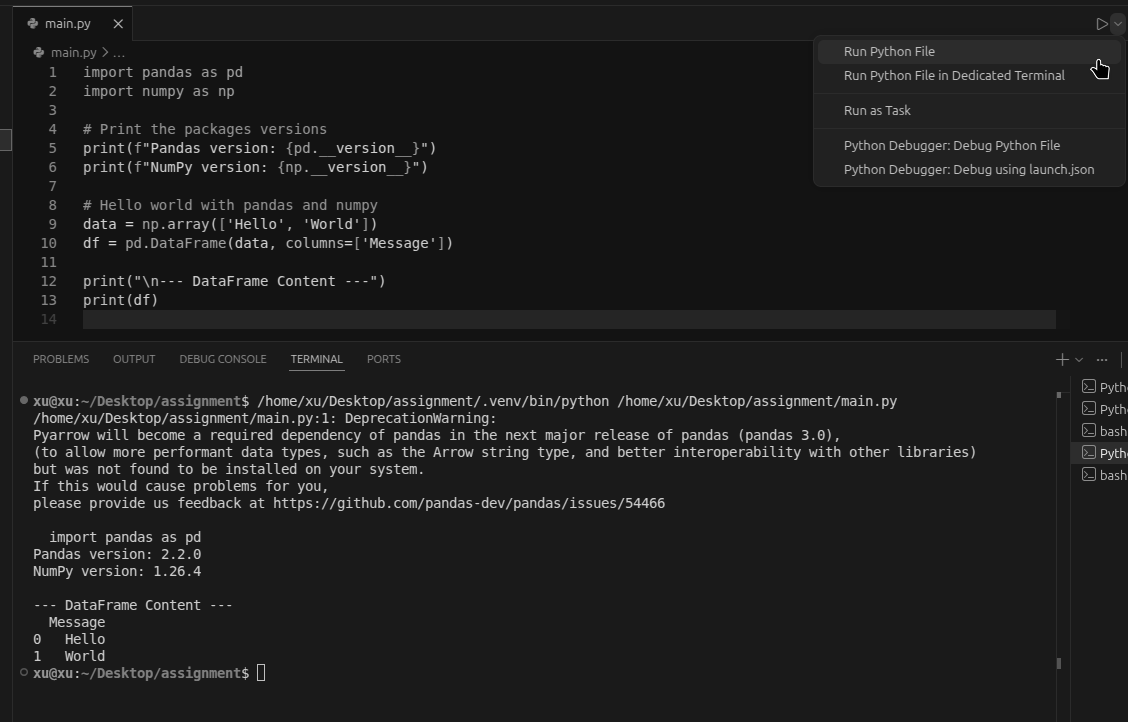Switch to the PROBLEMS panel tab
The height and width of the screenshot is (722, 1128).
tap(61, 359)
